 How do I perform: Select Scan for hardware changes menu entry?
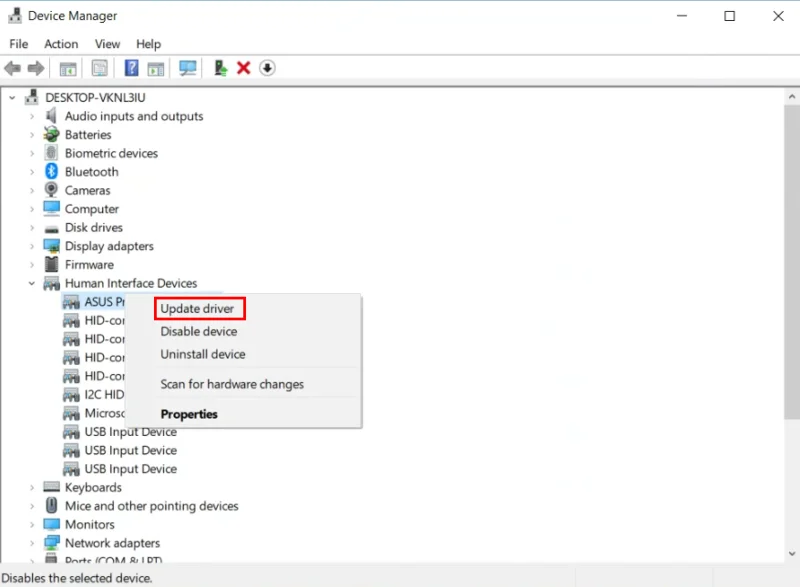click(232, 384)
